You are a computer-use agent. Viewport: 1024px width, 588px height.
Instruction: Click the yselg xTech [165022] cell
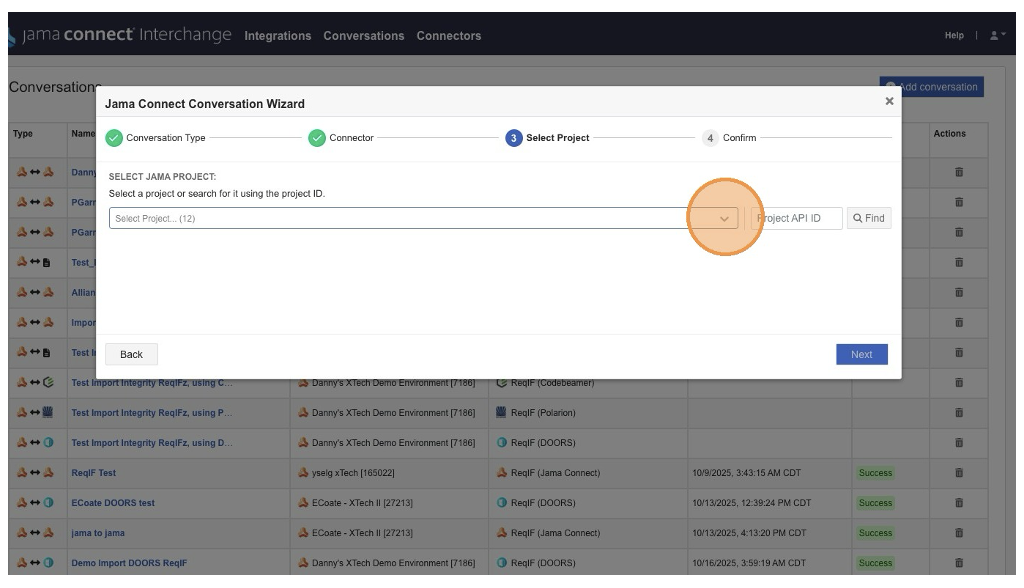point(353,473)
